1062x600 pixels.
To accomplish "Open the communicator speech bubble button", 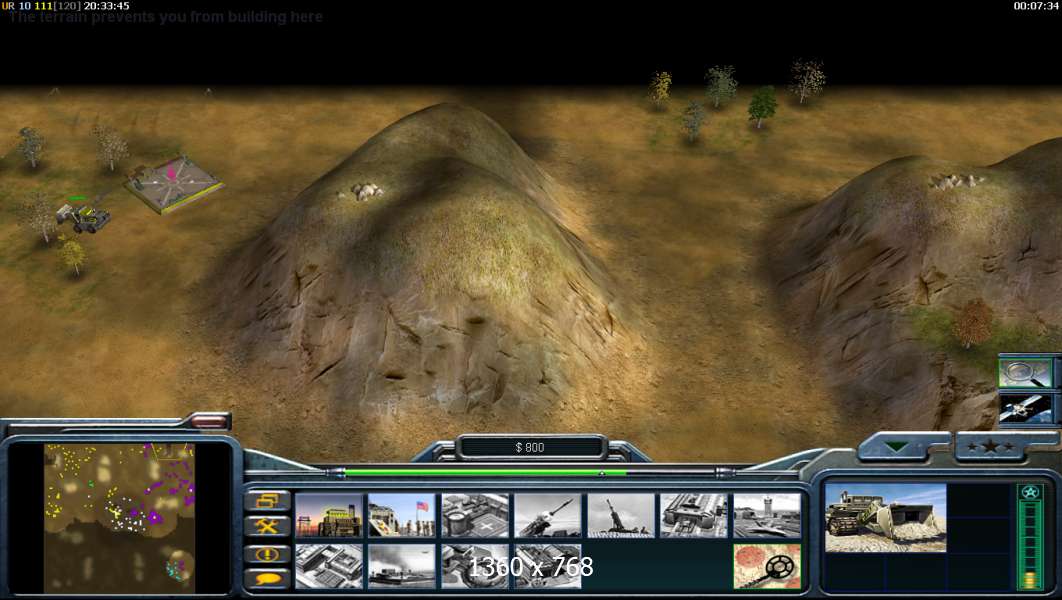I will pyautogui.click(x=268, y=579).
